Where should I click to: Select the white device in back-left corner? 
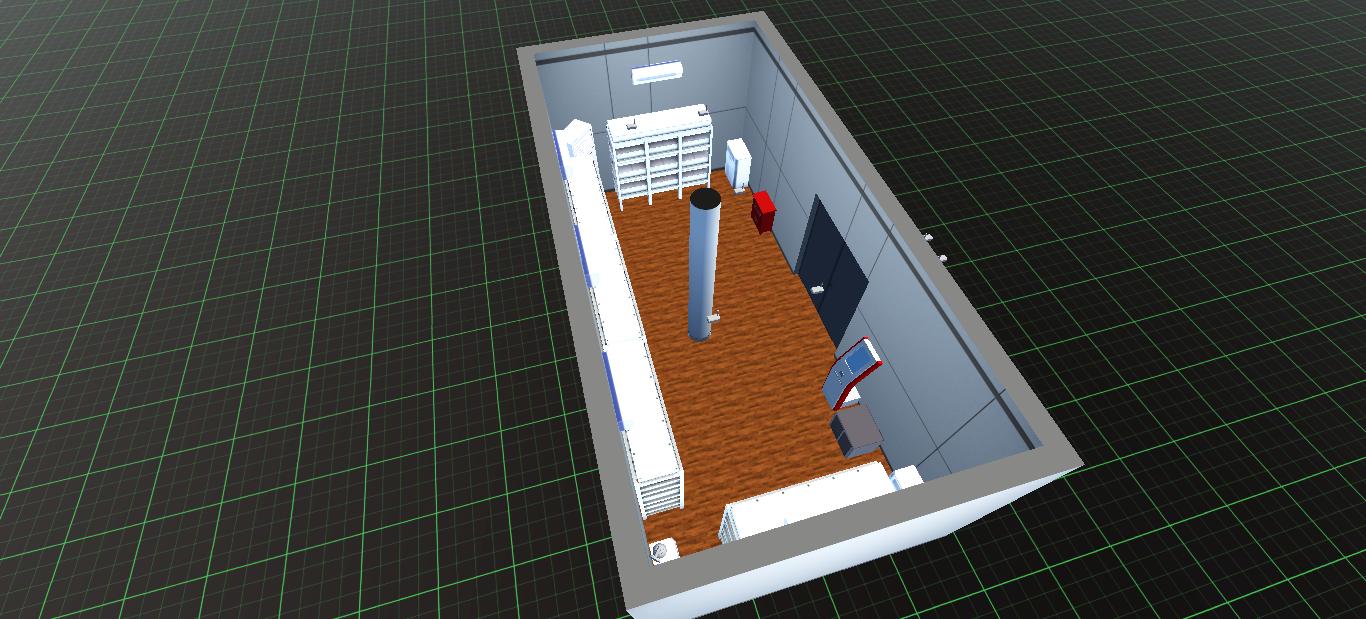pos(577,140)
